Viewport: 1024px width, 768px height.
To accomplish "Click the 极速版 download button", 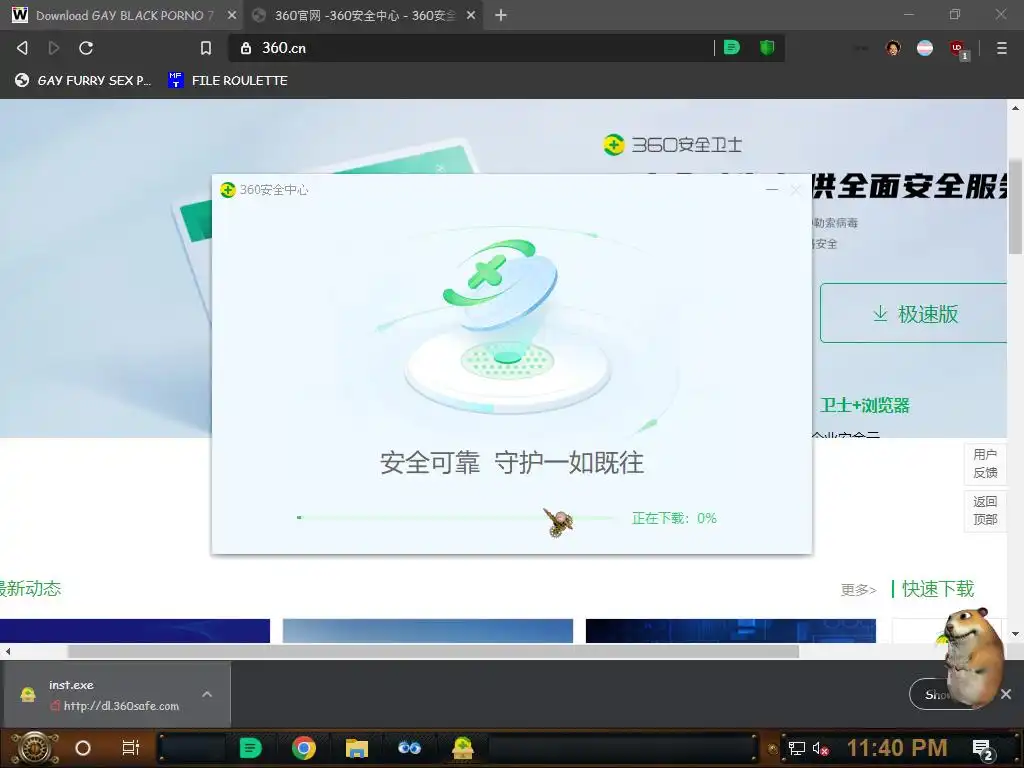I will pyautogui.click(x=914, y=313).
